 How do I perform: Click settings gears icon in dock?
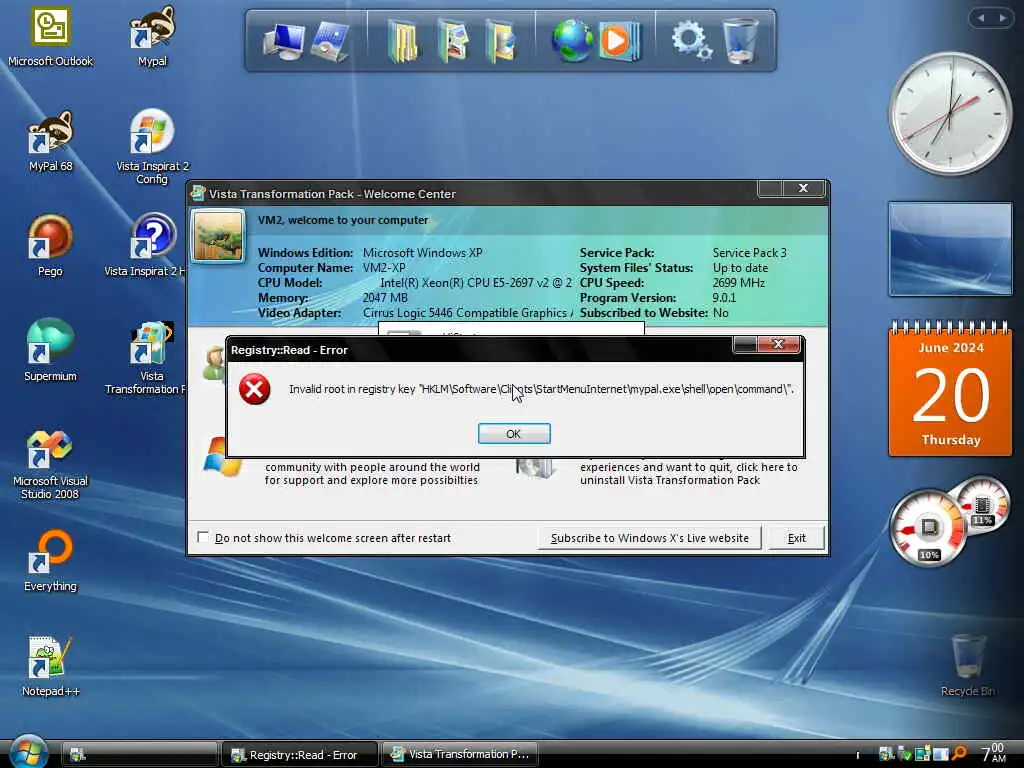[x=691, y=39]
